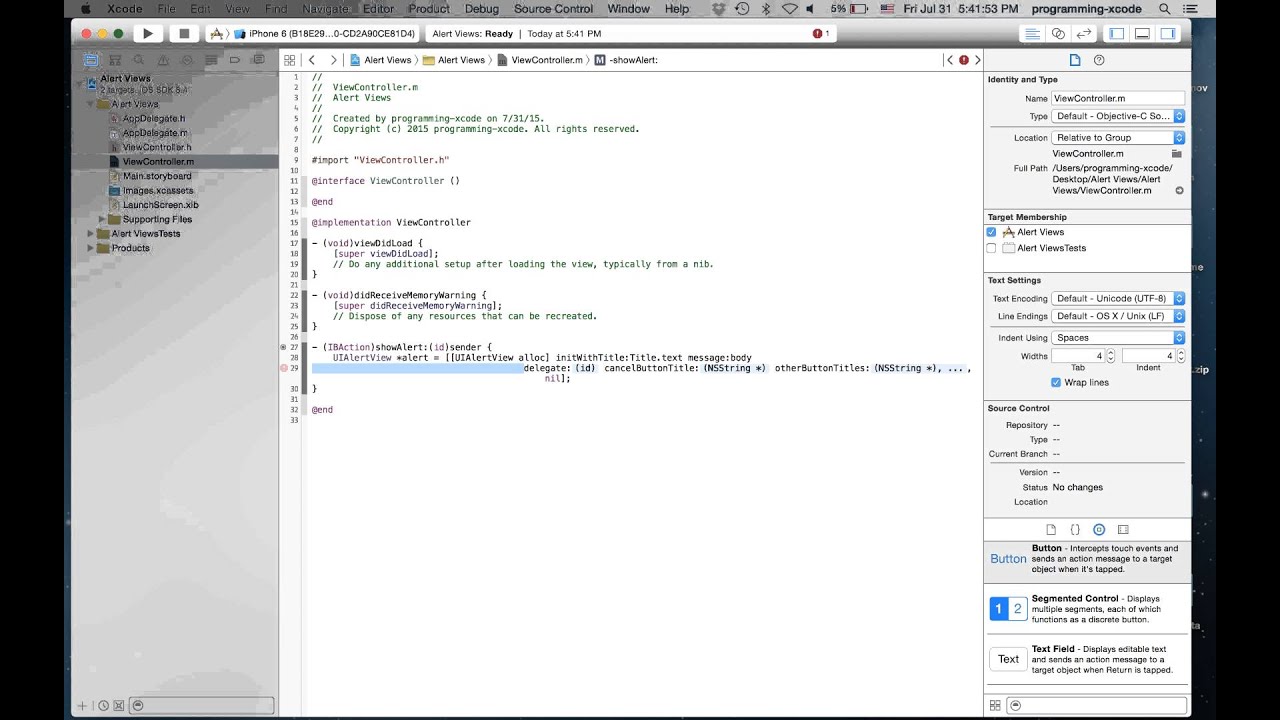Image resolution: width=1280 pixels, height=720 pixels.
Task: Open the Location Relative to Group dropdown
Action: (x=1118, y=138)
